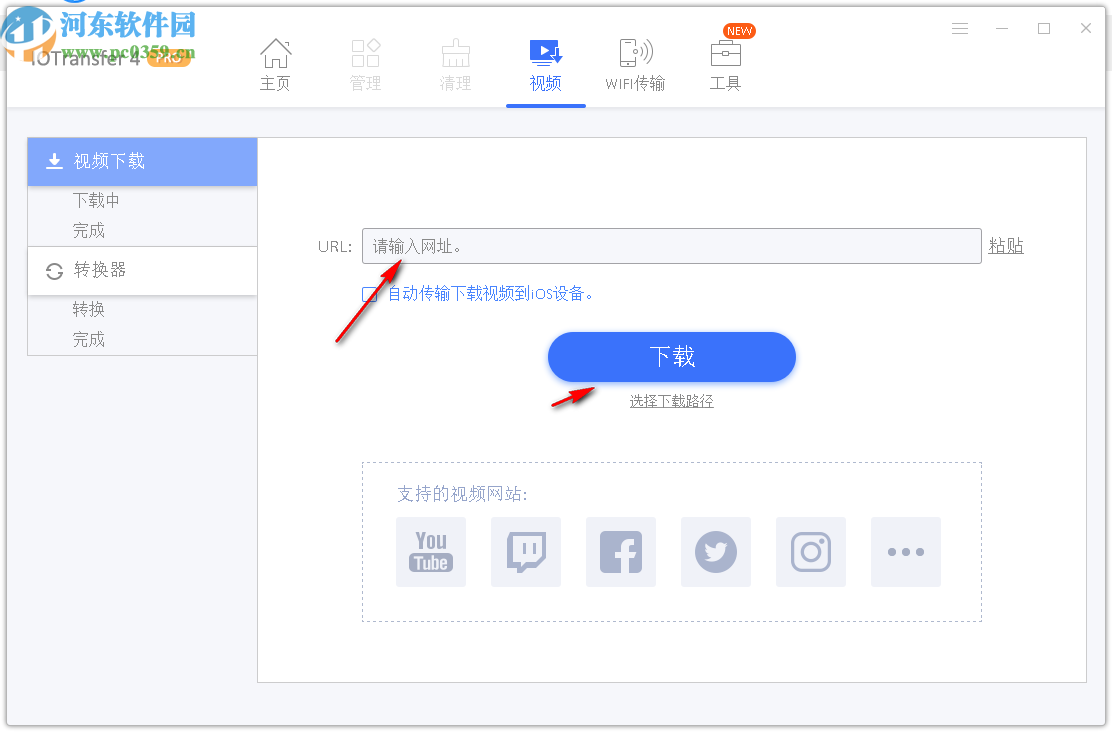Open the 工具 toolbox with NEW badge
The width and height of the screenshot is (1112, 732).
coord(725,62)
